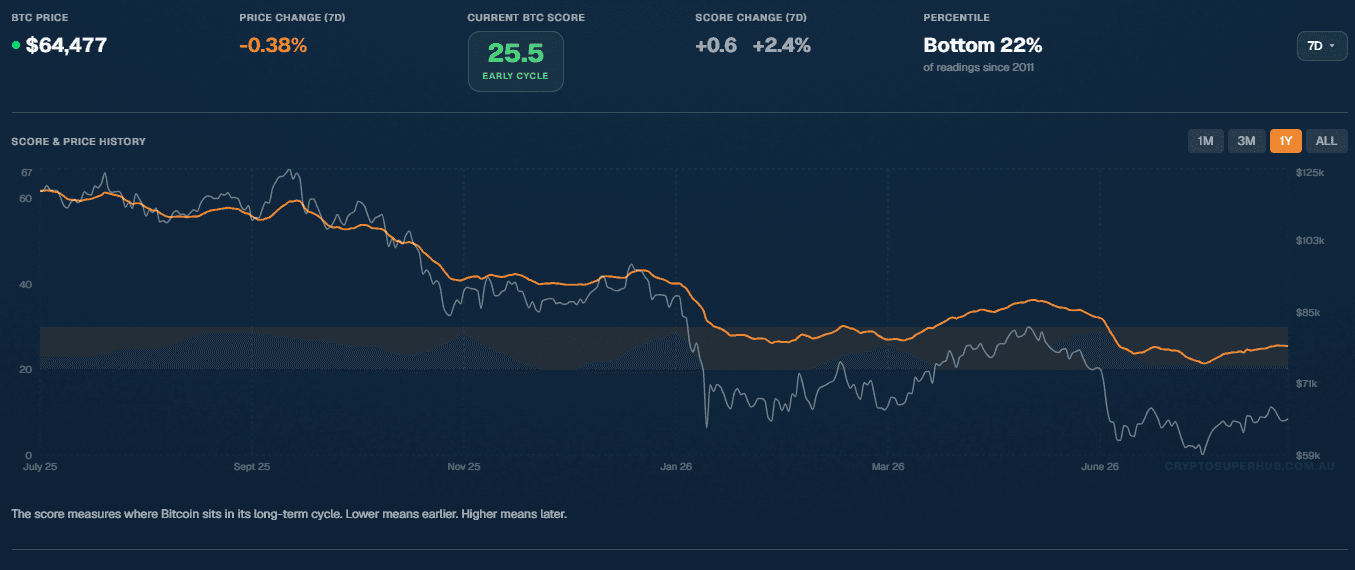The image size is (1355, 570).
Task: Click the $125k price axis label
Action: click(1310, 173)
